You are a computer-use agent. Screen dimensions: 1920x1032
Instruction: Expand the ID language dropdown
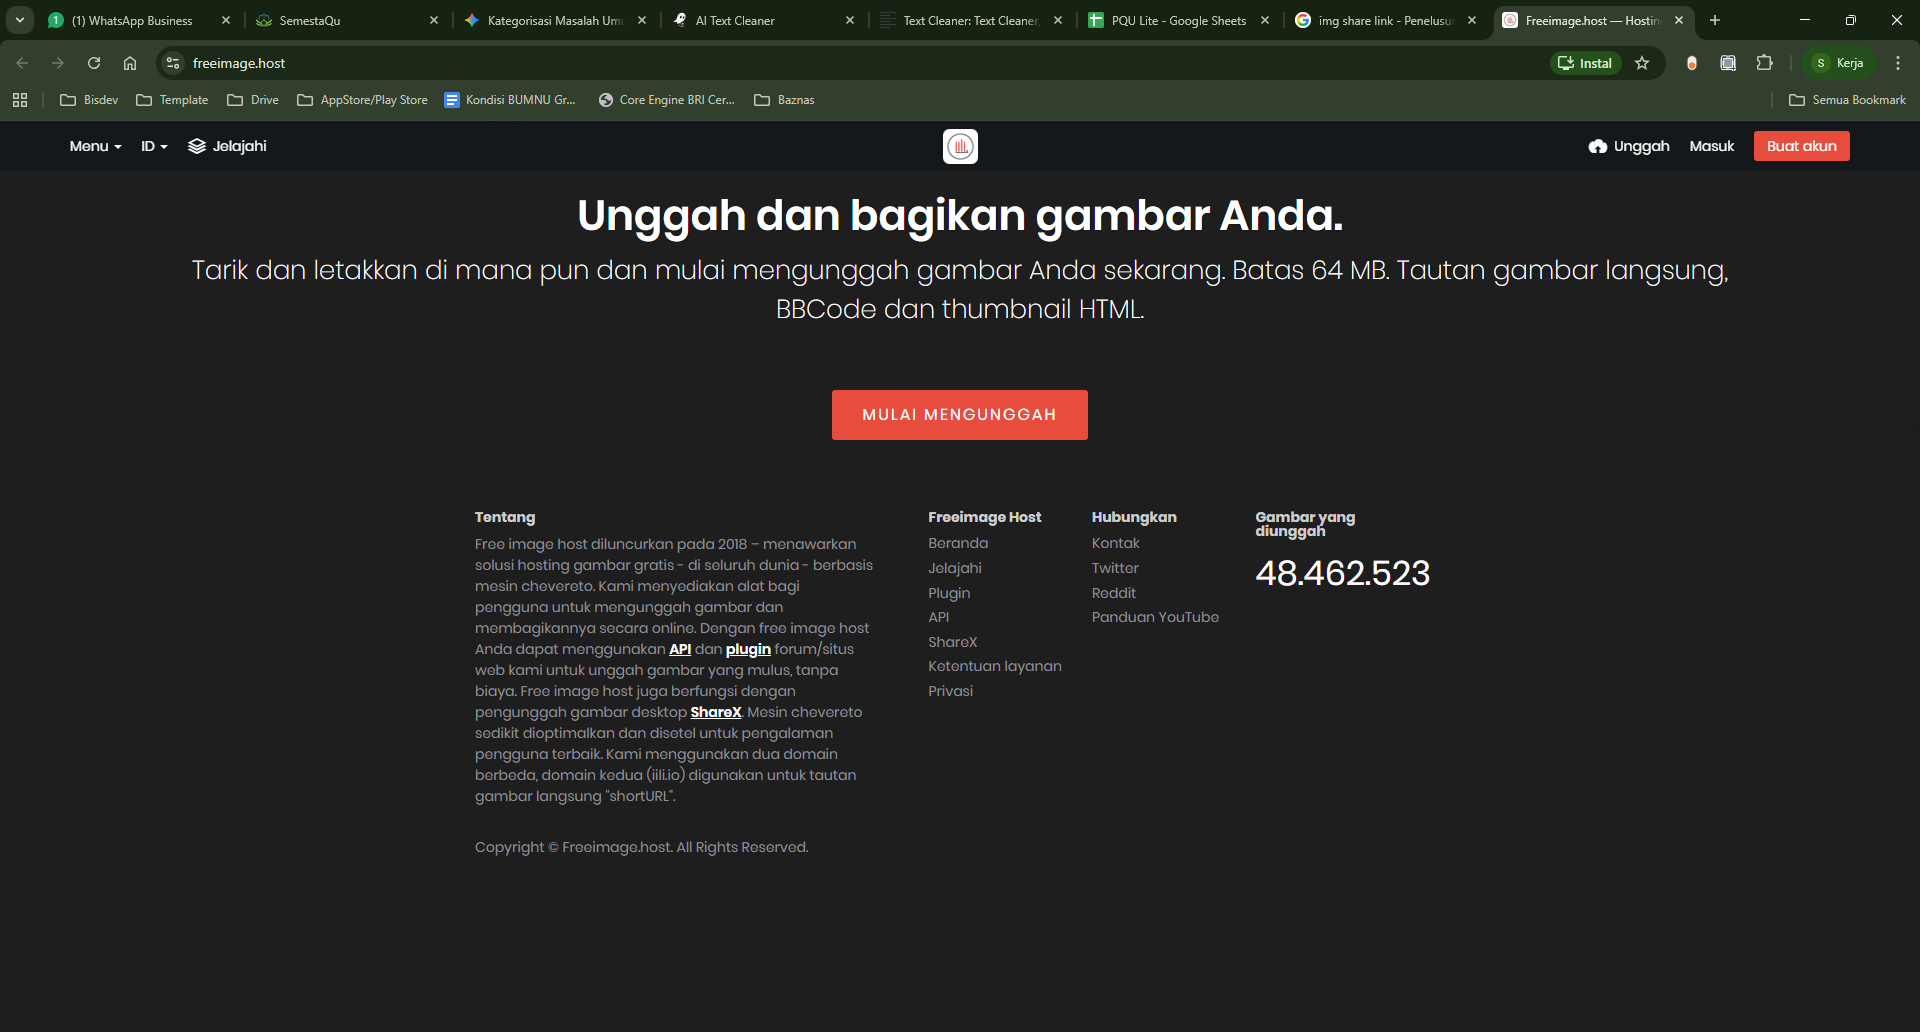click(x=154, y=146)
